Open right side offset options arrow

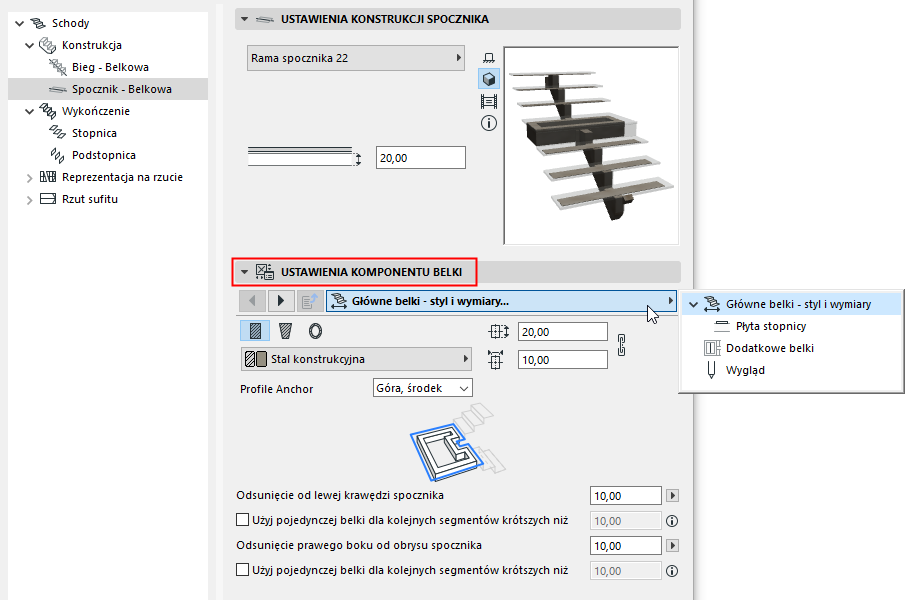pyautogui.click(x=672, y=546)
